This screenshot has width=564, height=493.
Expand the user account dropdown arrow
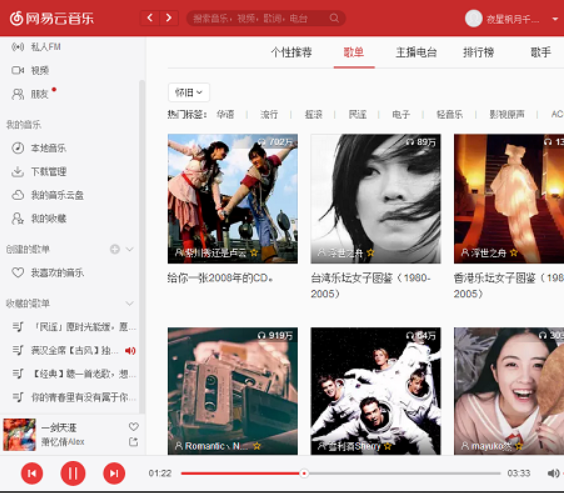(x=555, y=19)
